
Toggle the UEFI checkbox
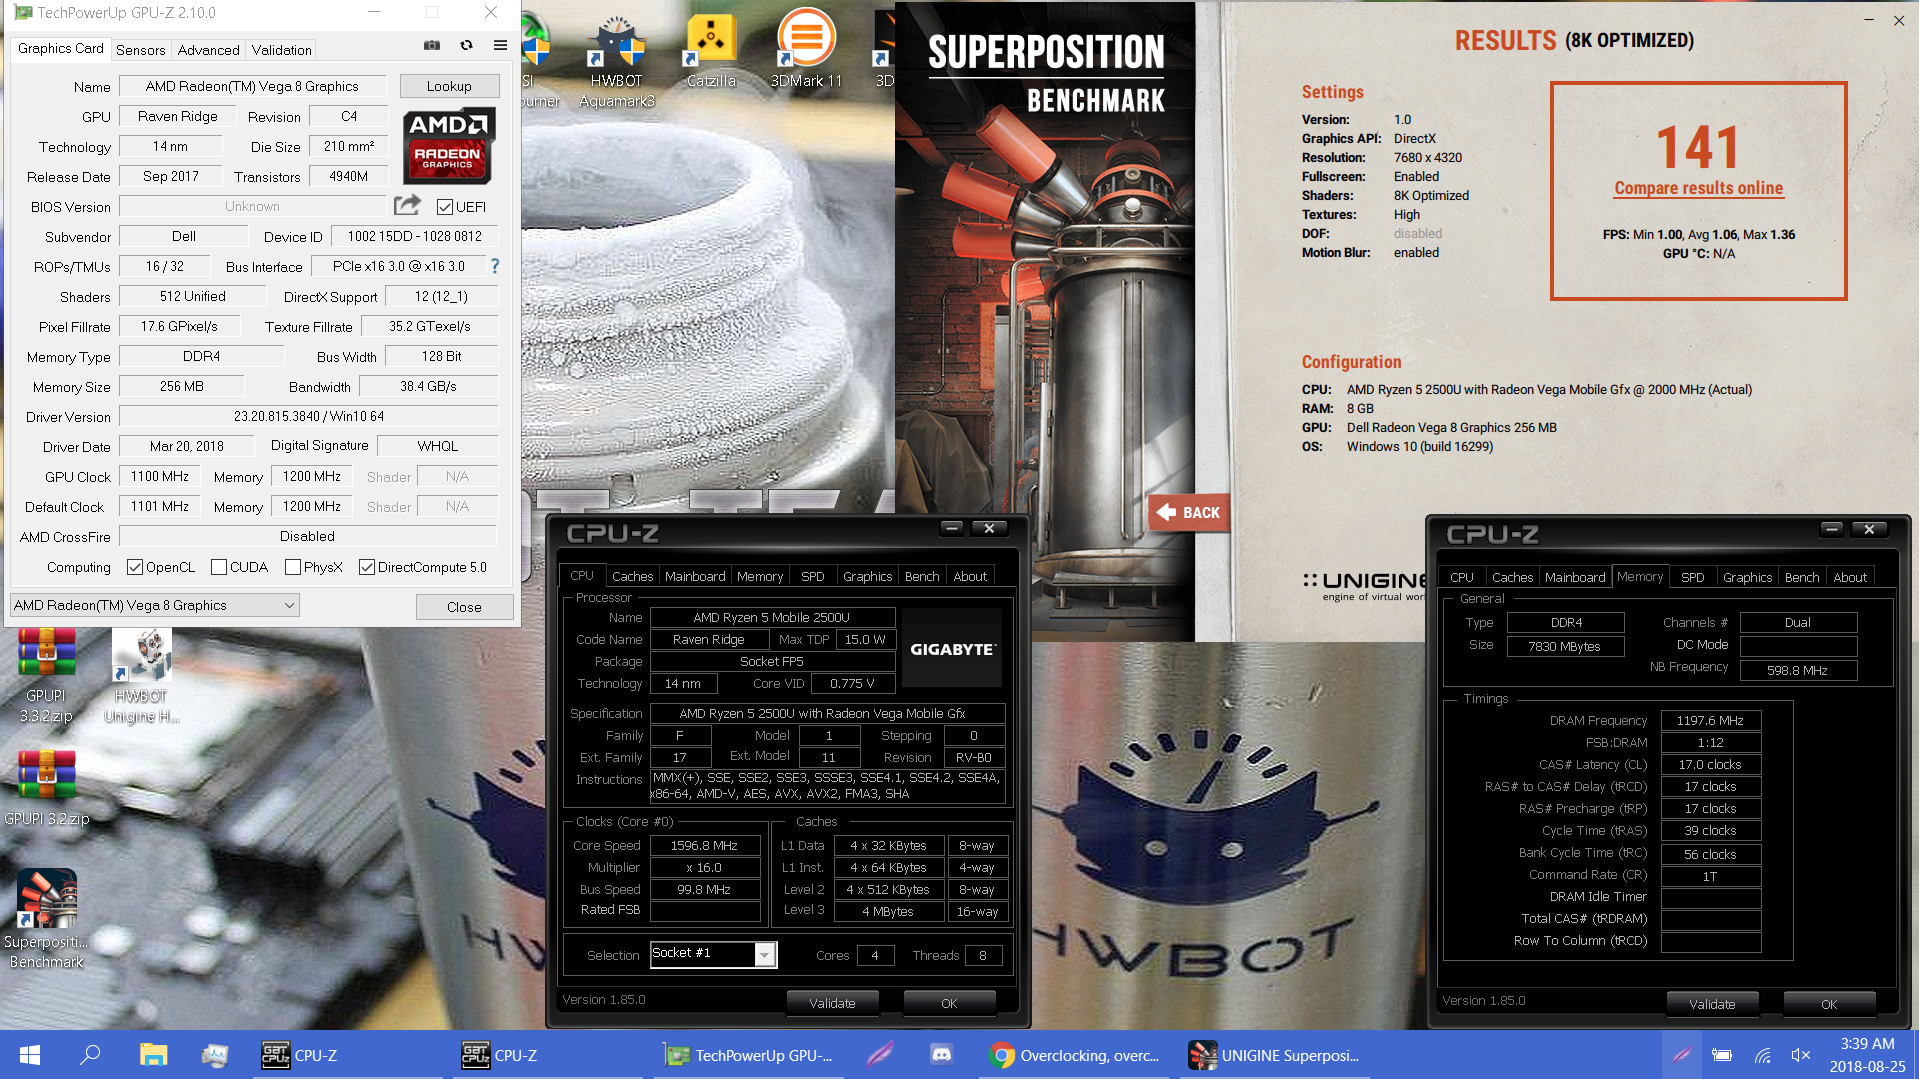point(445,207)
